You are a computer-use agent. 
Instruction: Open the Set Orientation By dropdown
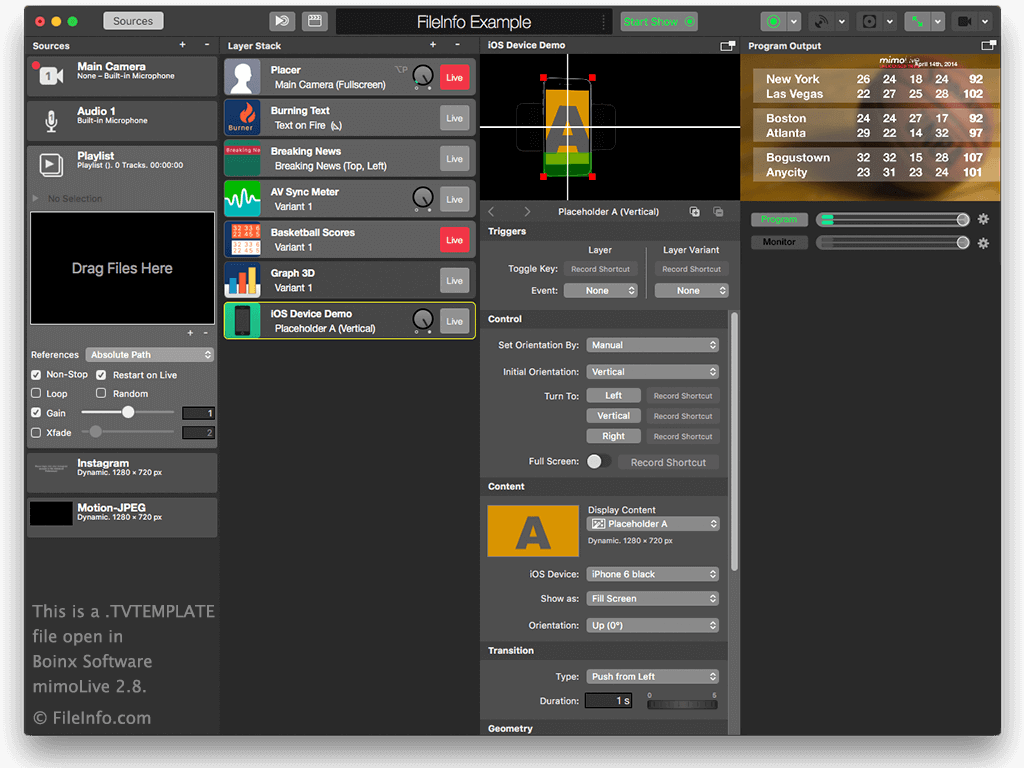[652, 345]
